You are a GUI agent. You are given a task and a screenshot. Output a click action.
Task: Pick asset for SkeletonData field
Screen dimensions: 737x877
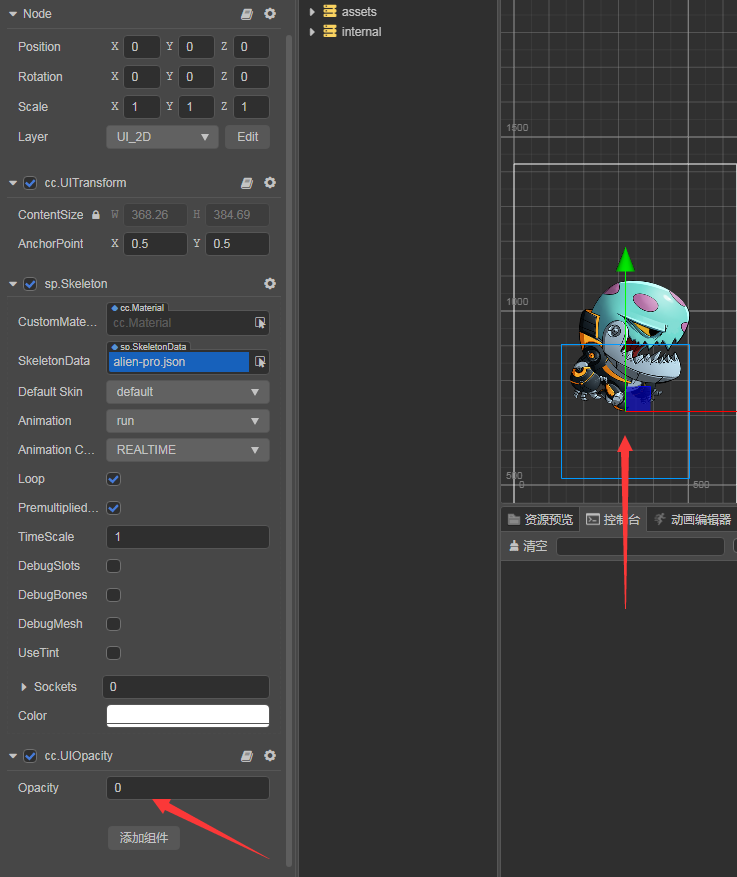(x=260, y=362)
